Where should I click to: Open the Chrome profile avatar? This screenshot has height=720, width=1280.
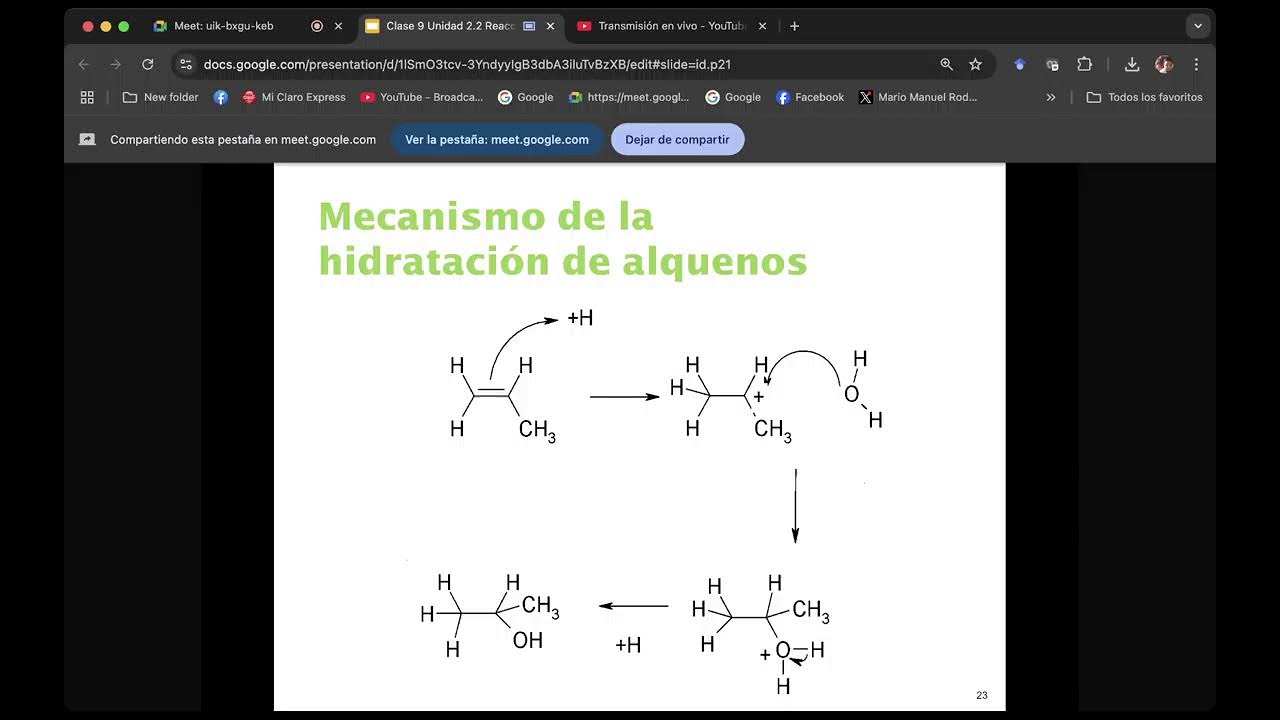pos(1164,64)
